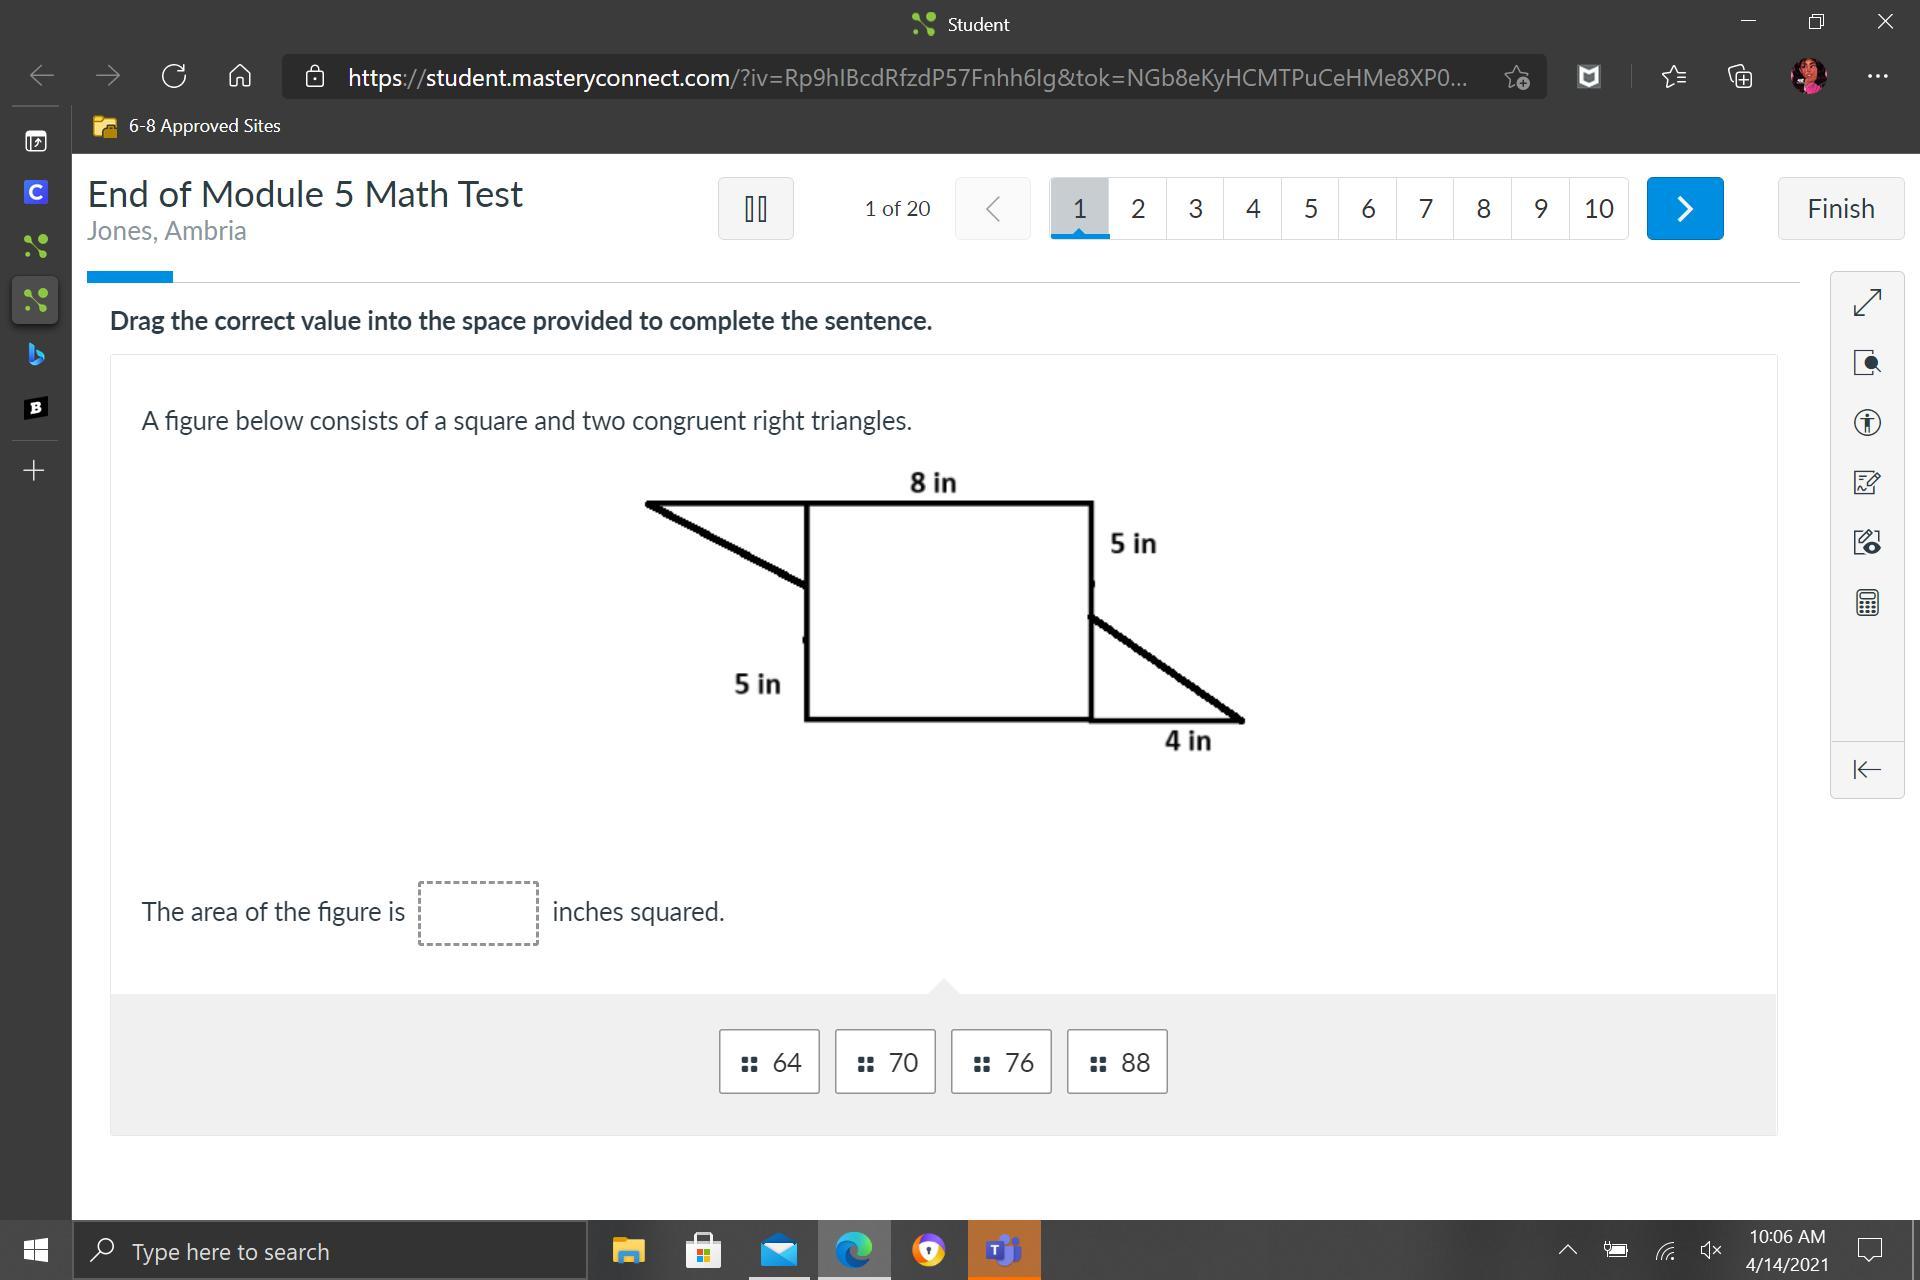Select question 5 tab
This screenshot has width=1920, height=1280.
(x=1310, y=208)
